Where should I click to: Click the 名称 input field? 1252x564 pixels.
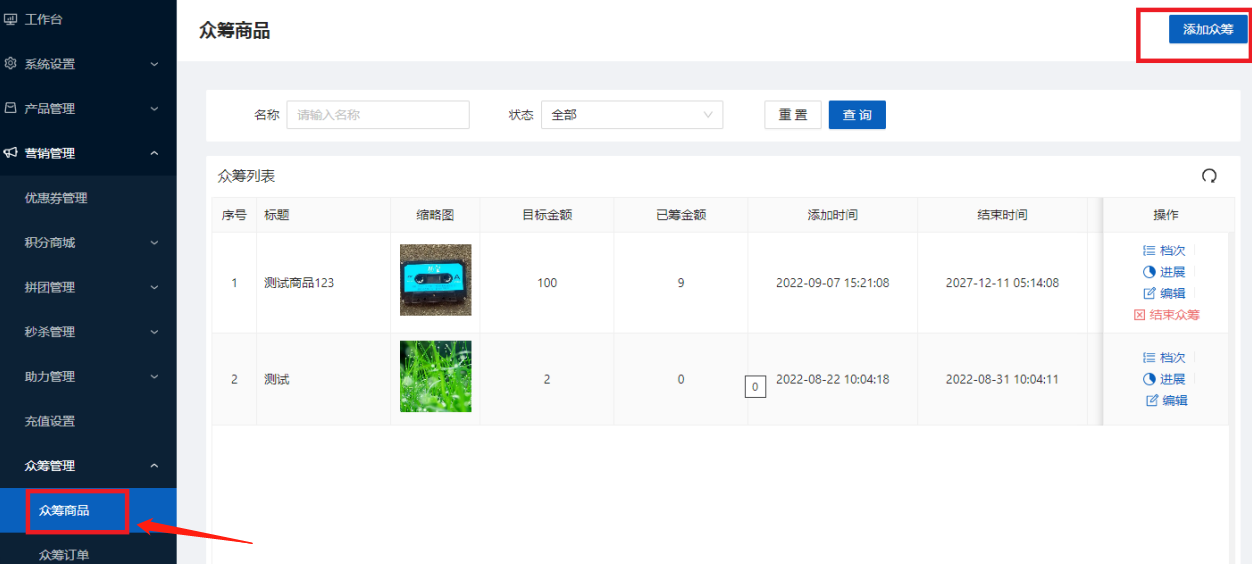[378, 115]
